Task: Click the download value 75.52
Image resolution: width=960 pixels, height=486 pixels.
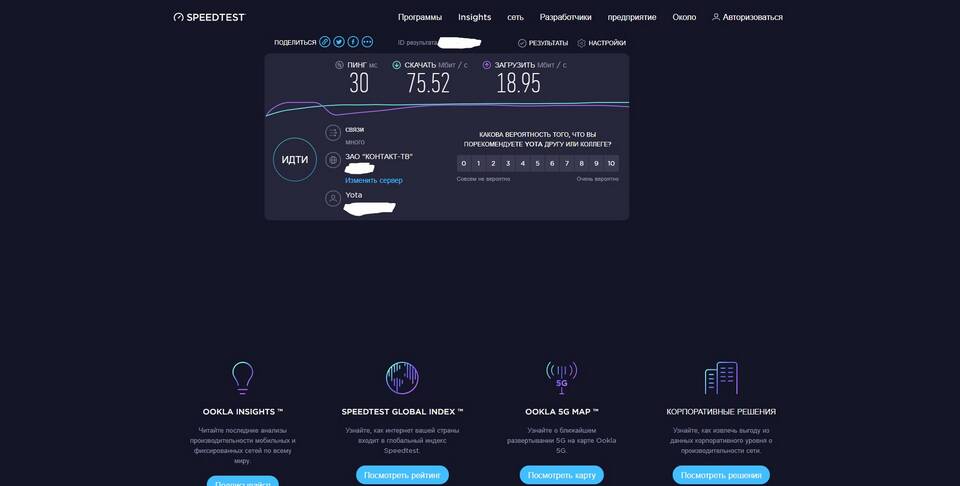Action: pos(428,83)
